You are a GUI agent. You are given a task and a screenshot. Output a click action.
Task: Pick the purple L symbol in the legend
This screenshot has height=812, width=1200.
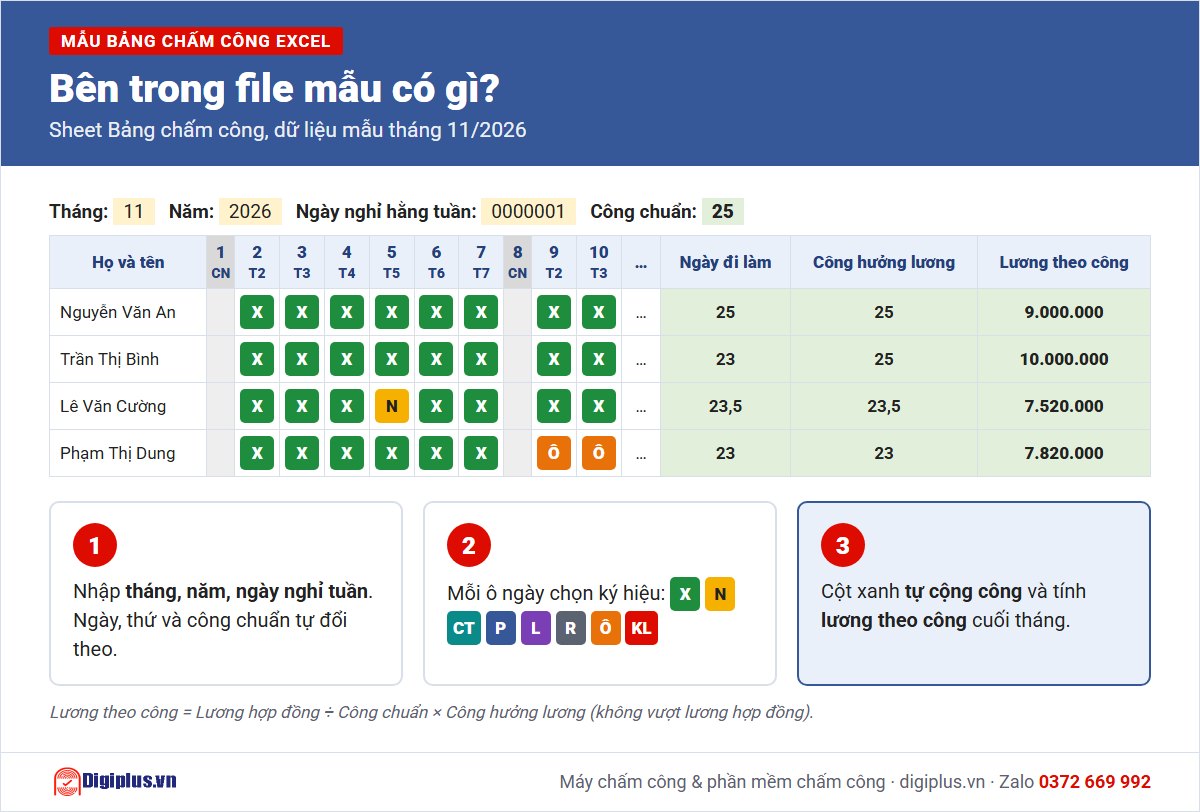pyautogui.click(x=536, y=628)
